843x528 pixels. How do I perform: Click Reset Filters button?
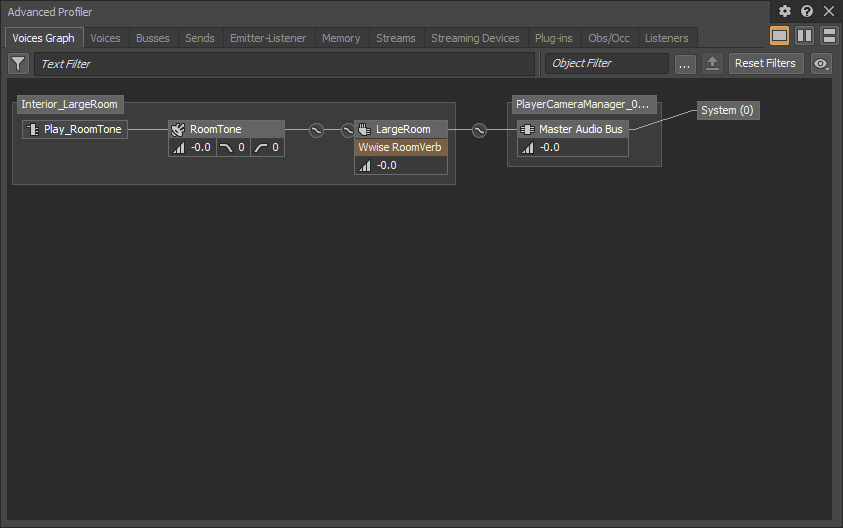point(766,63)
